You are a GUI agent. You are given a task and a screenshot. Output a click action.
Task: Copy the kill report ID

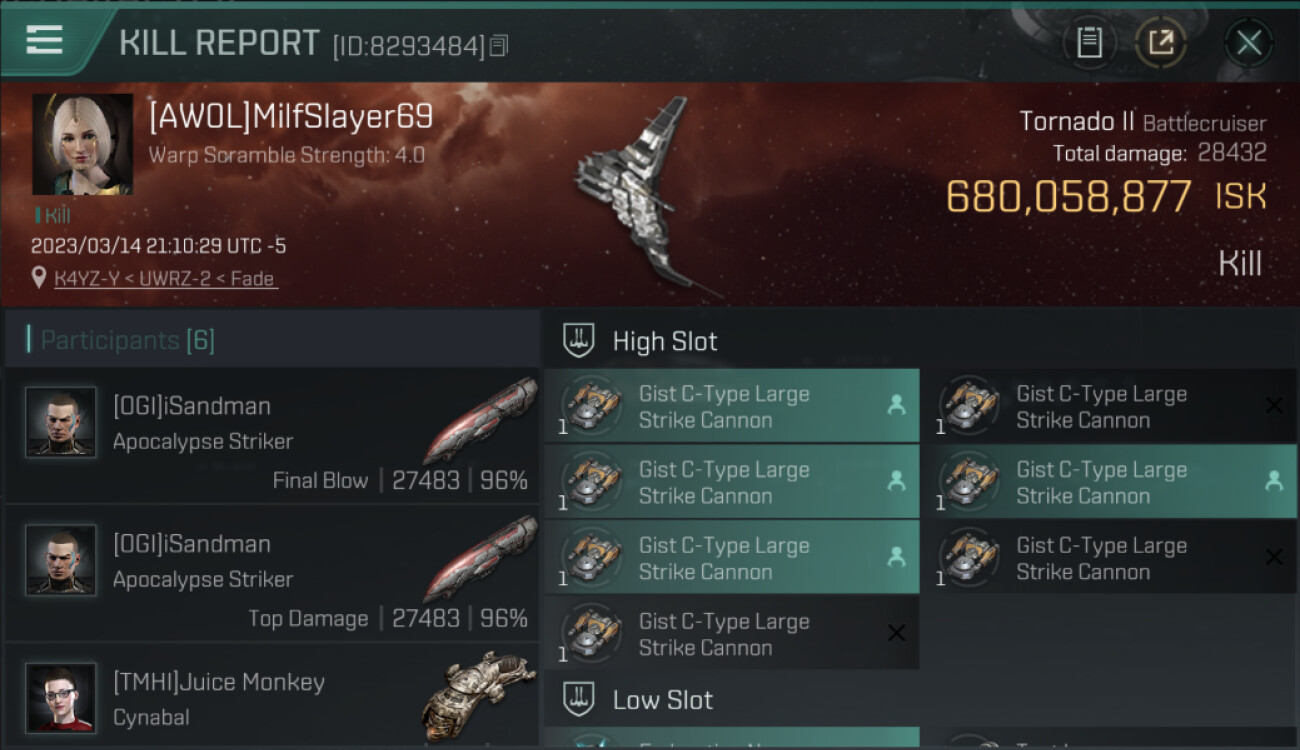click(499, 46)
